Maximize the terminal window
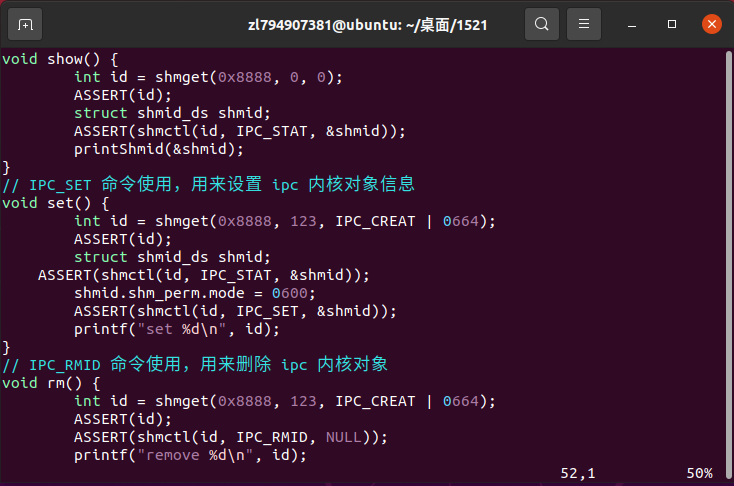 coord(672,24)
